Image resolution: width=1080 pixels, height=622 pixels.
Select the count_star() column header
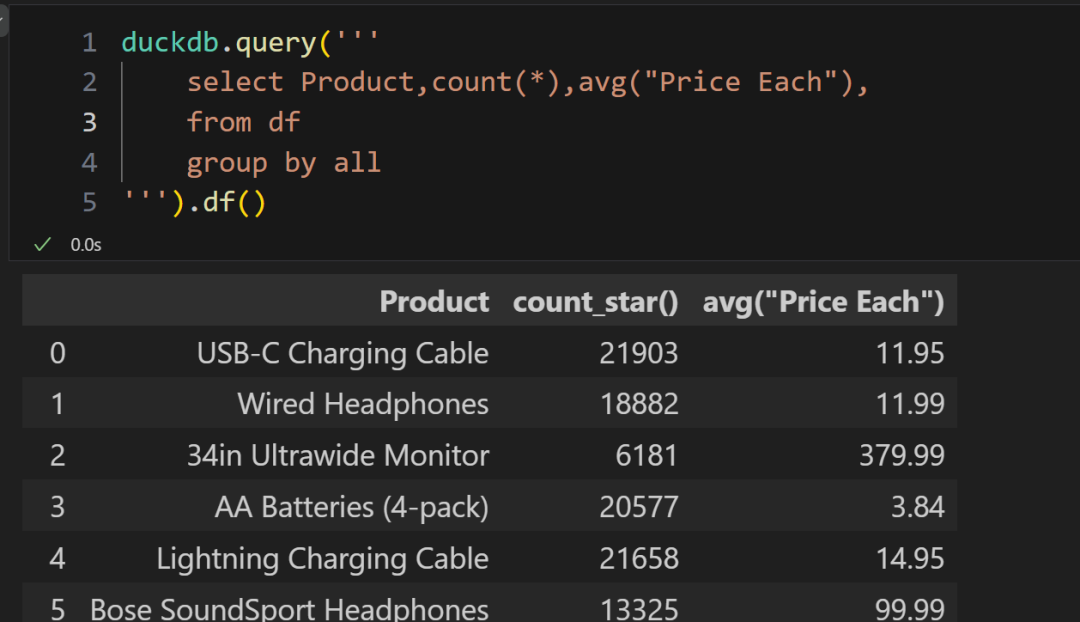click(595, 302)
